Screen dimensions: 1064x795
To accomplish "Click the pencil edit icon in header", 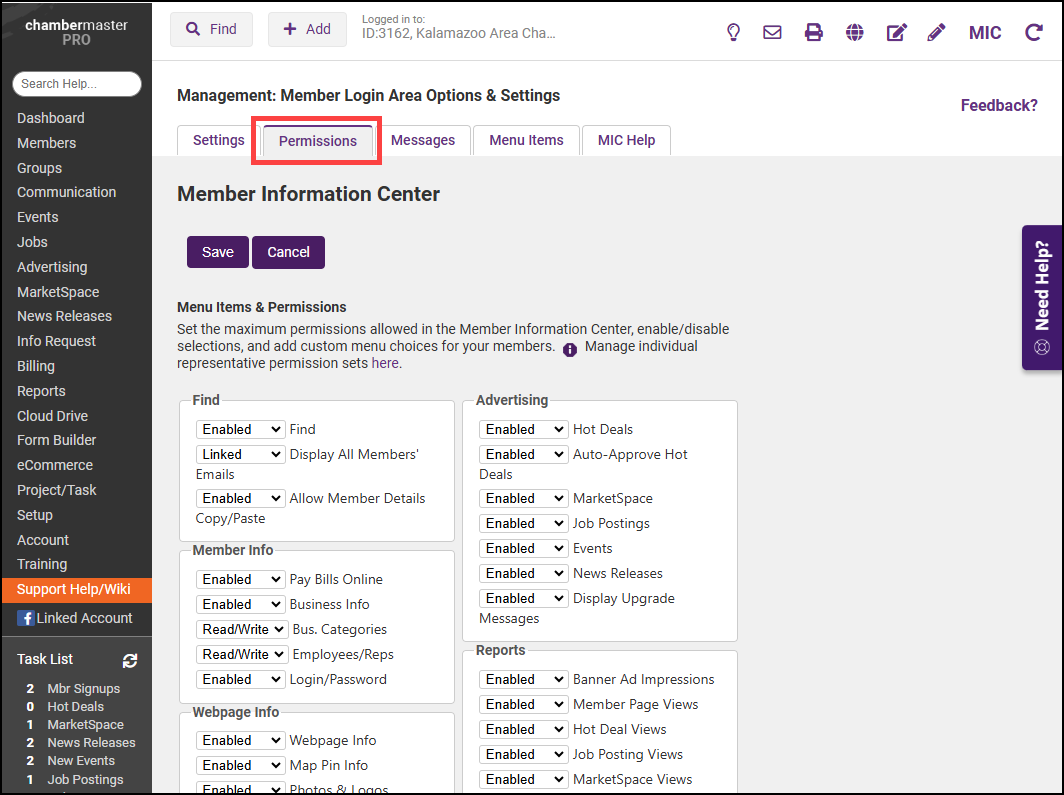I will coord(936,32).
